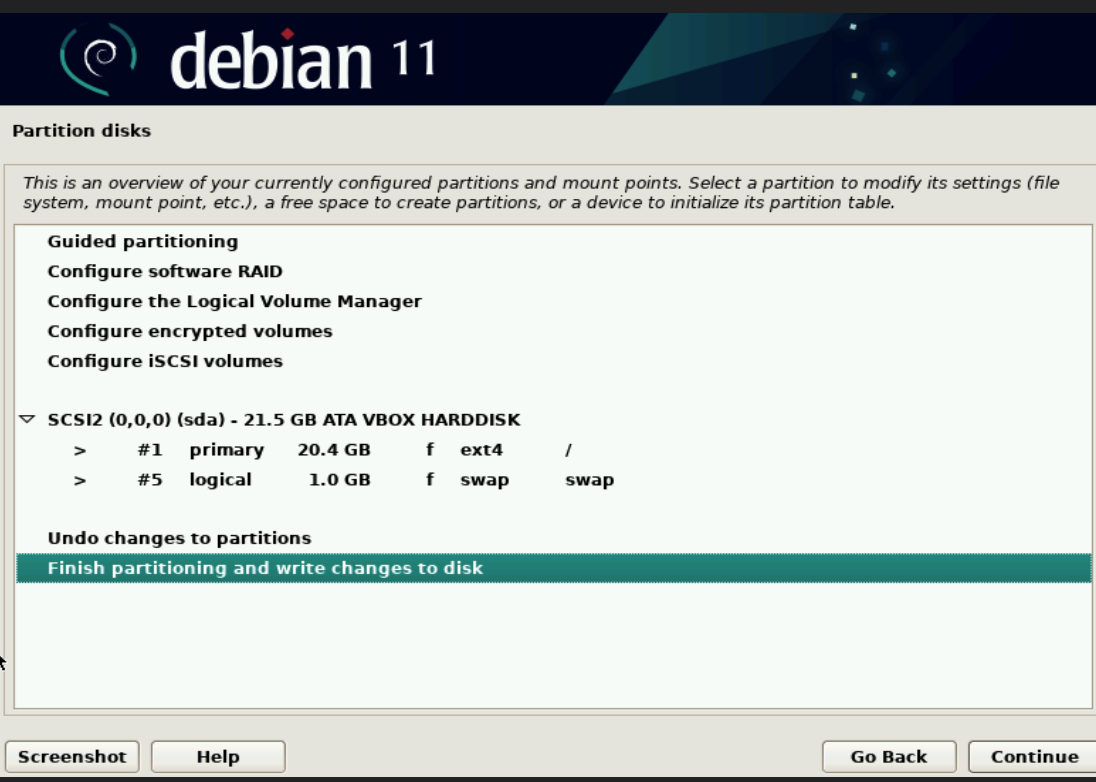The image size is (1096, 782).
Task: Select Guided partitioning option
Action: tap(142, 241)
